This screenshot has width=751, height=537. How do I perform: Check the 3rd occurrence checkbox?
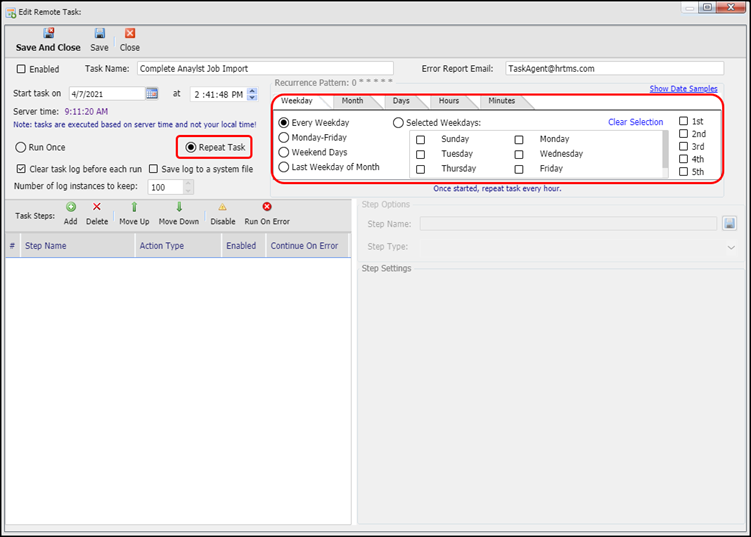coord(683,146)
